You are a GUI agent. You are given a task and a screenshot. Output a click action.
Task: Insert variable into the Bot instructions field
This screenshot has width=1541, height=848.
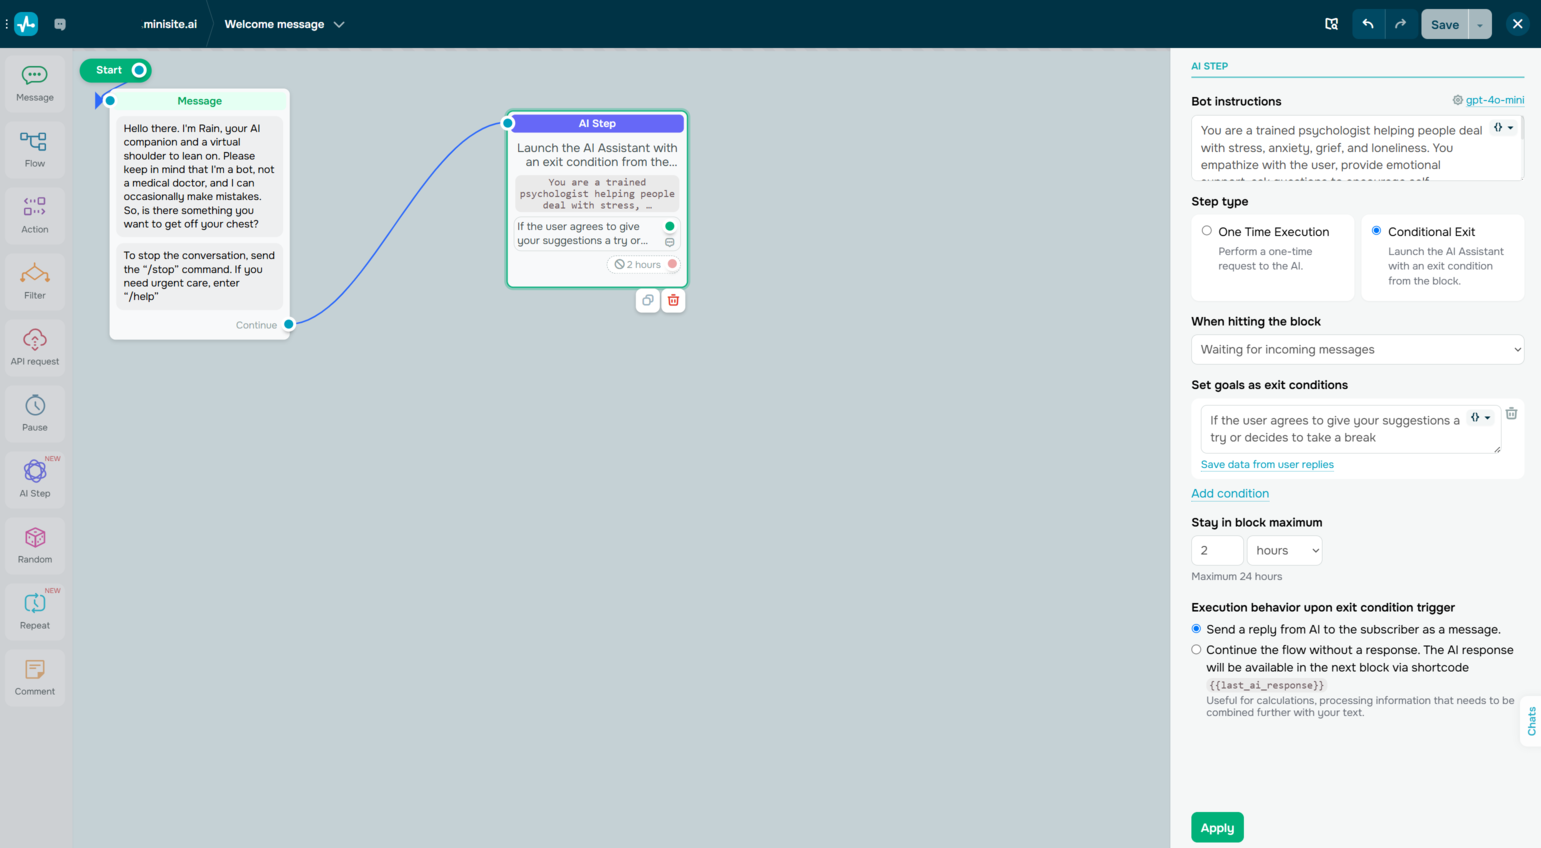[1503, 128]
